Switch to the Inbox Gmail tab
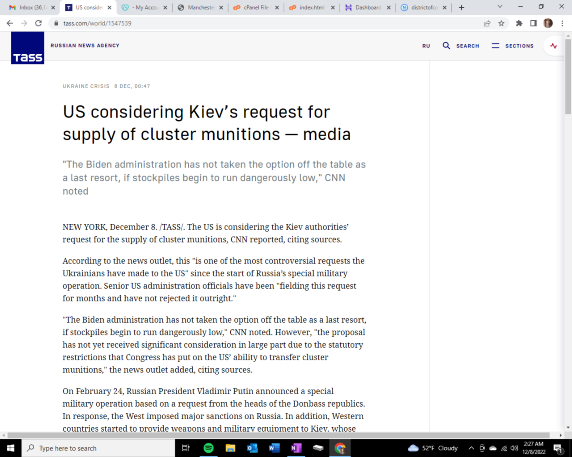The width and height of the screenshot is (572, 457). point(32,7)
